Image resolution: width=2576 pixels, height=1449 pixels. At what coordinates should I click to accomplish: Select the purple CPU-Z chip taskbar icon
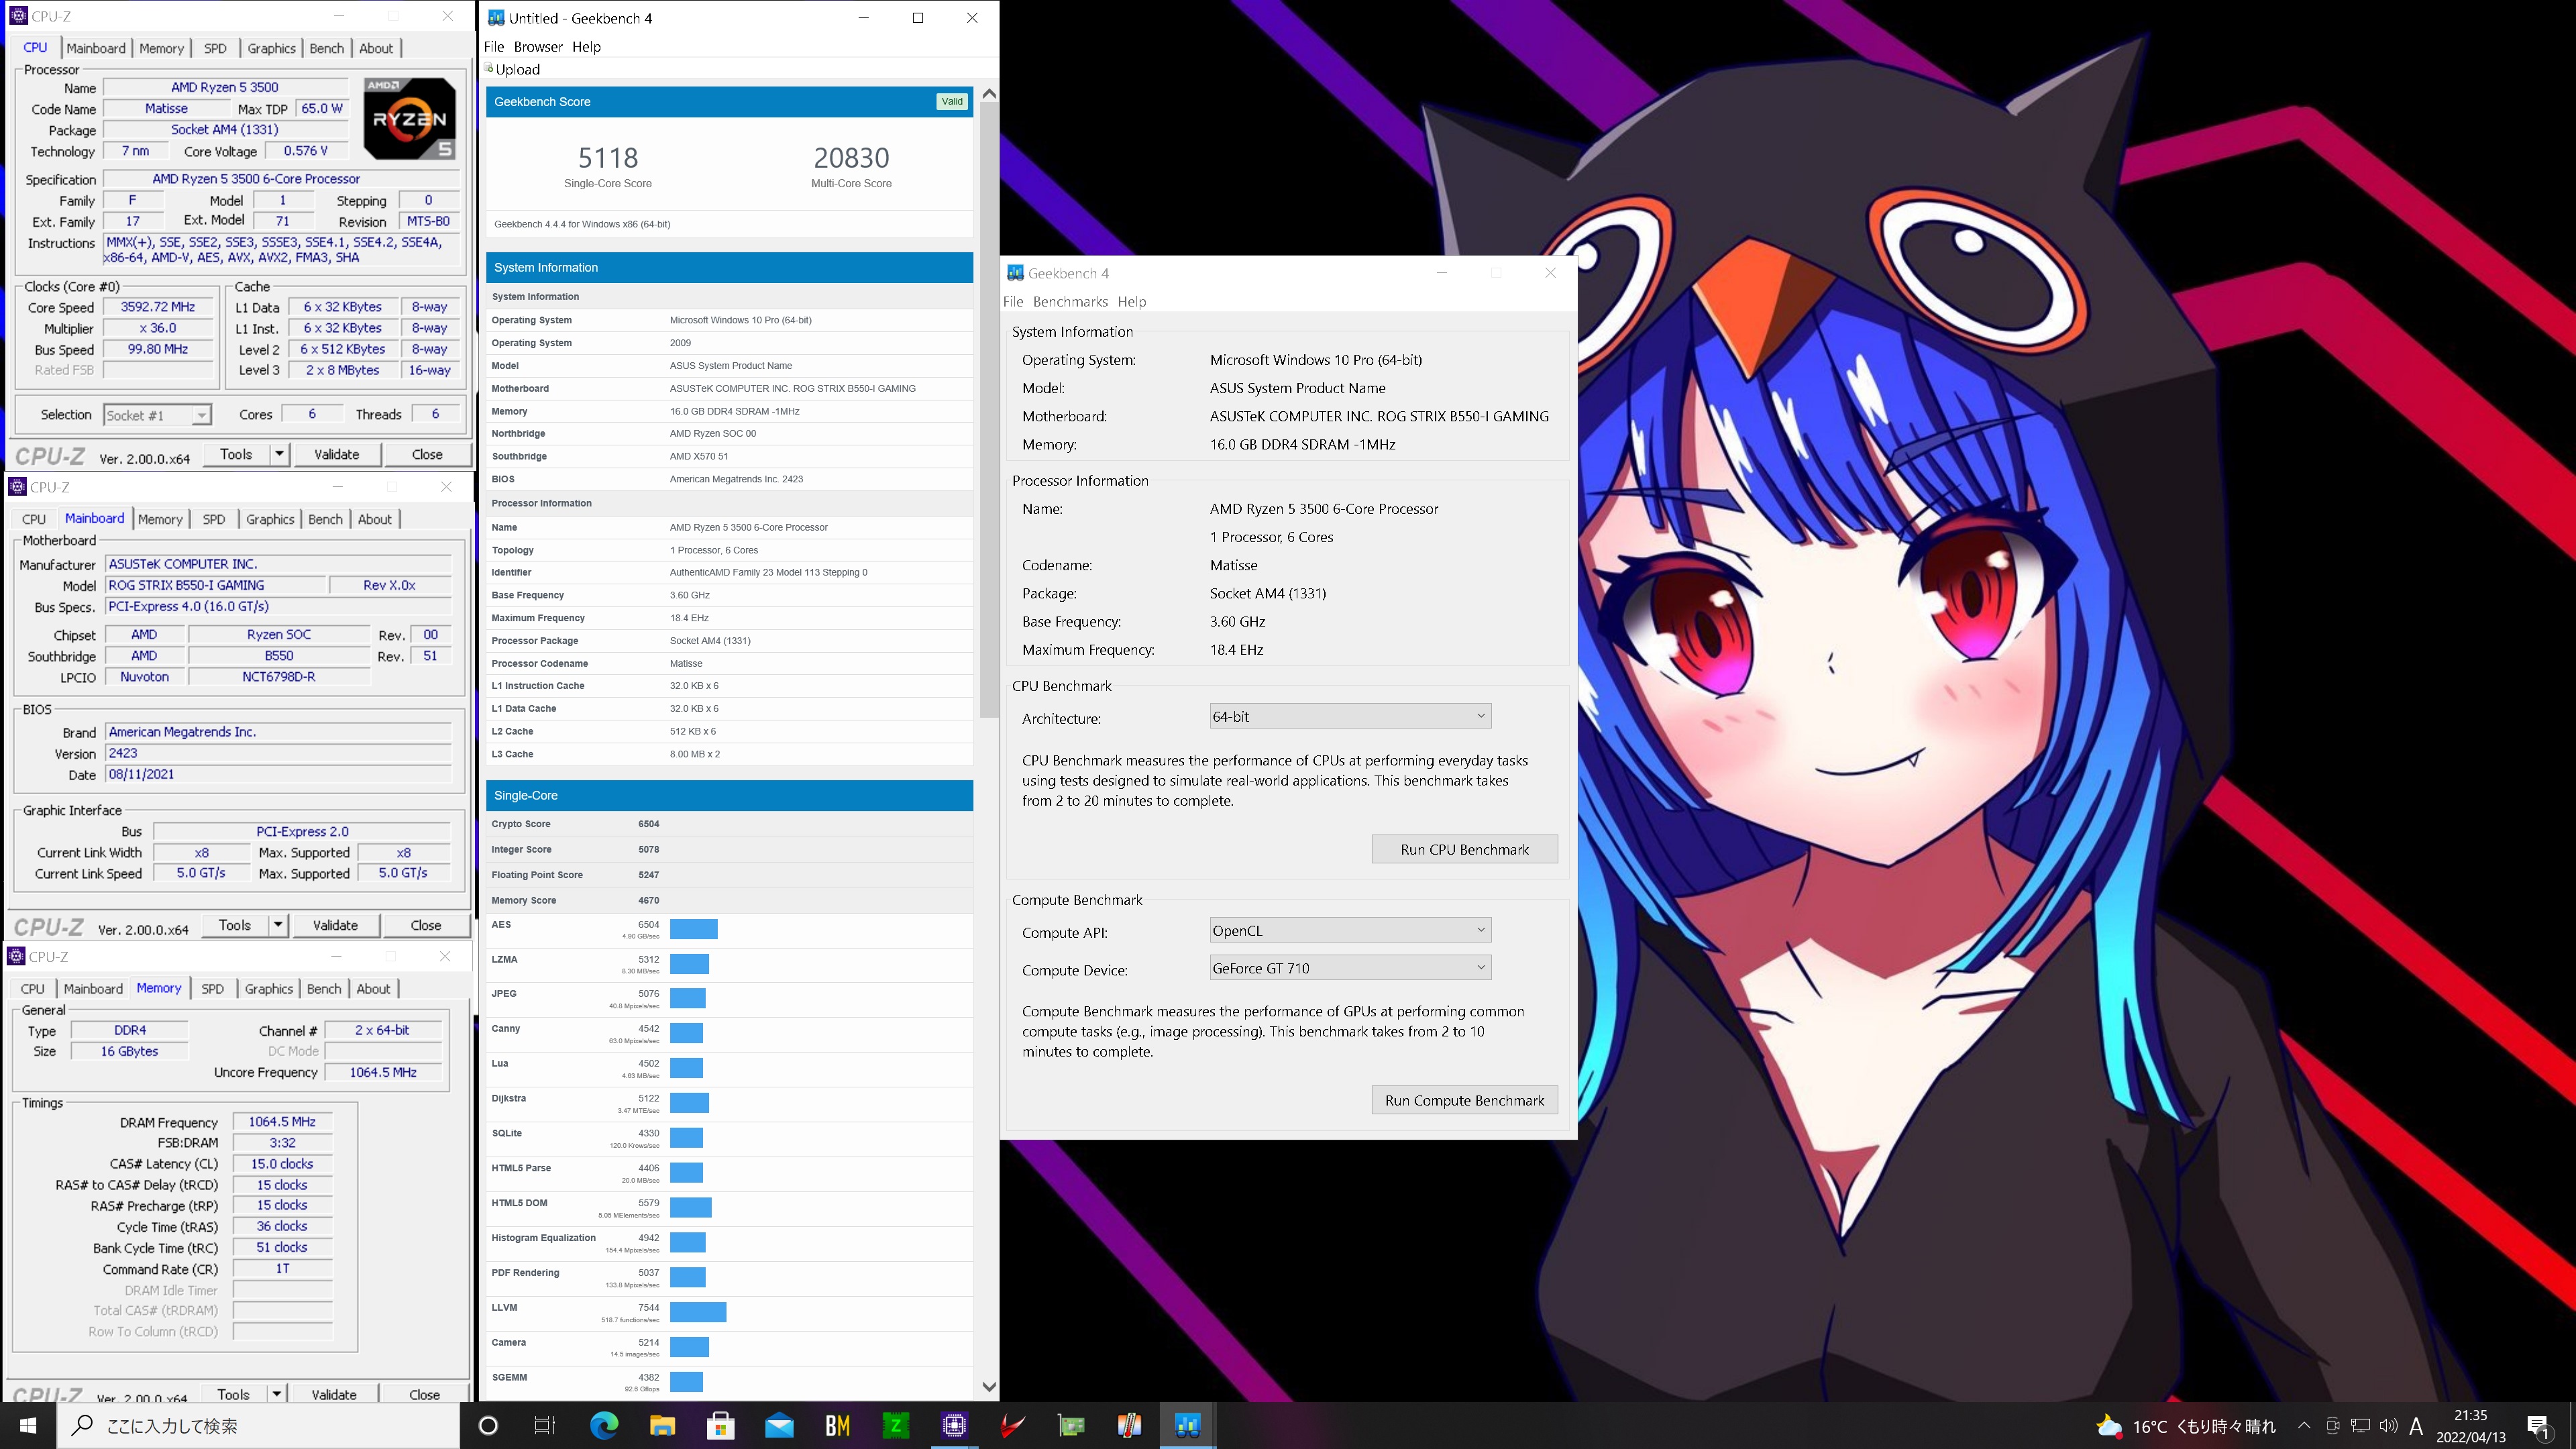(954, 1425)
